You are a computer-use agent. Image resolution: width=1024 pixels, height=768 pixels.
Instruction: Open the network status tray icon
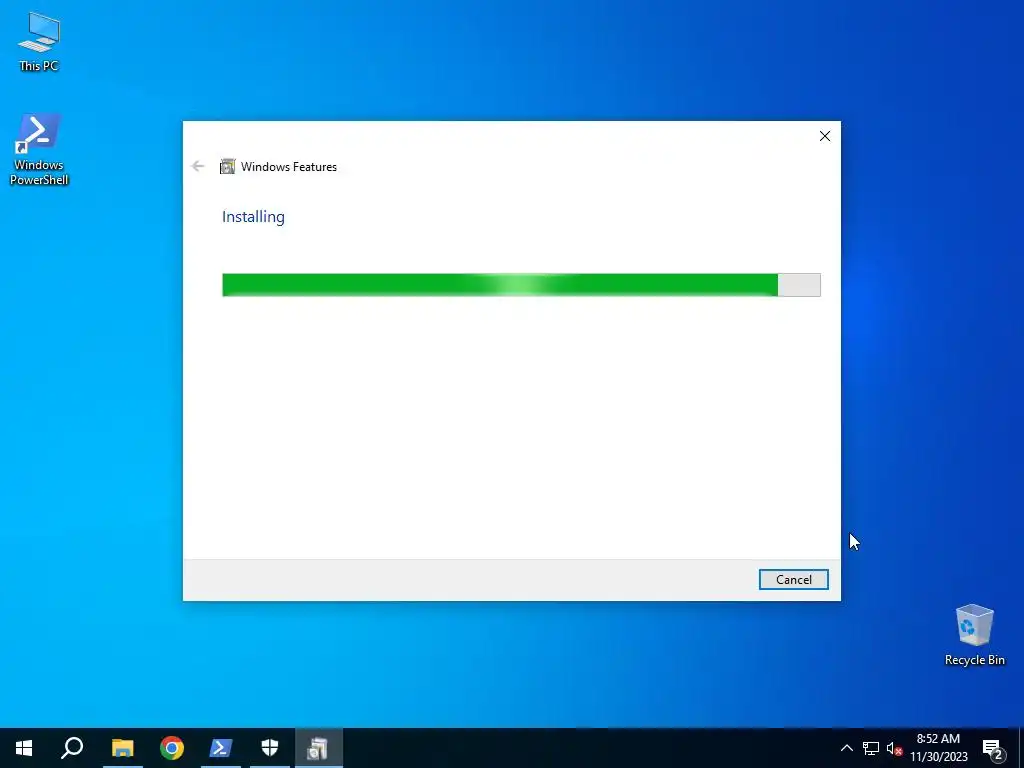tap(871, 748)
